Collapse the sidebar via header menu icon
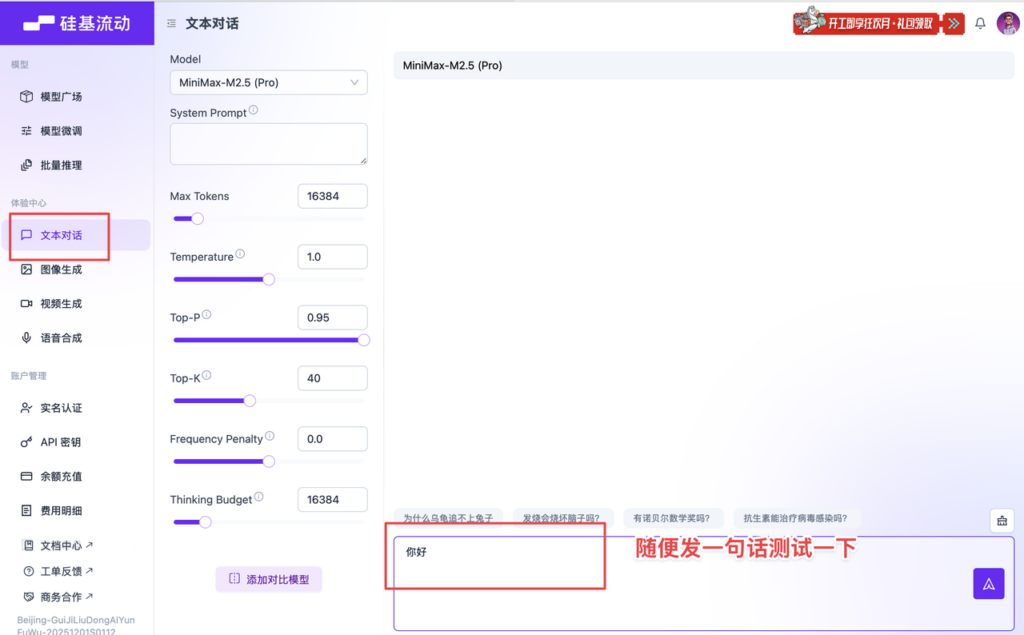This screenshot has height=635, width=1024. [171, 23]
